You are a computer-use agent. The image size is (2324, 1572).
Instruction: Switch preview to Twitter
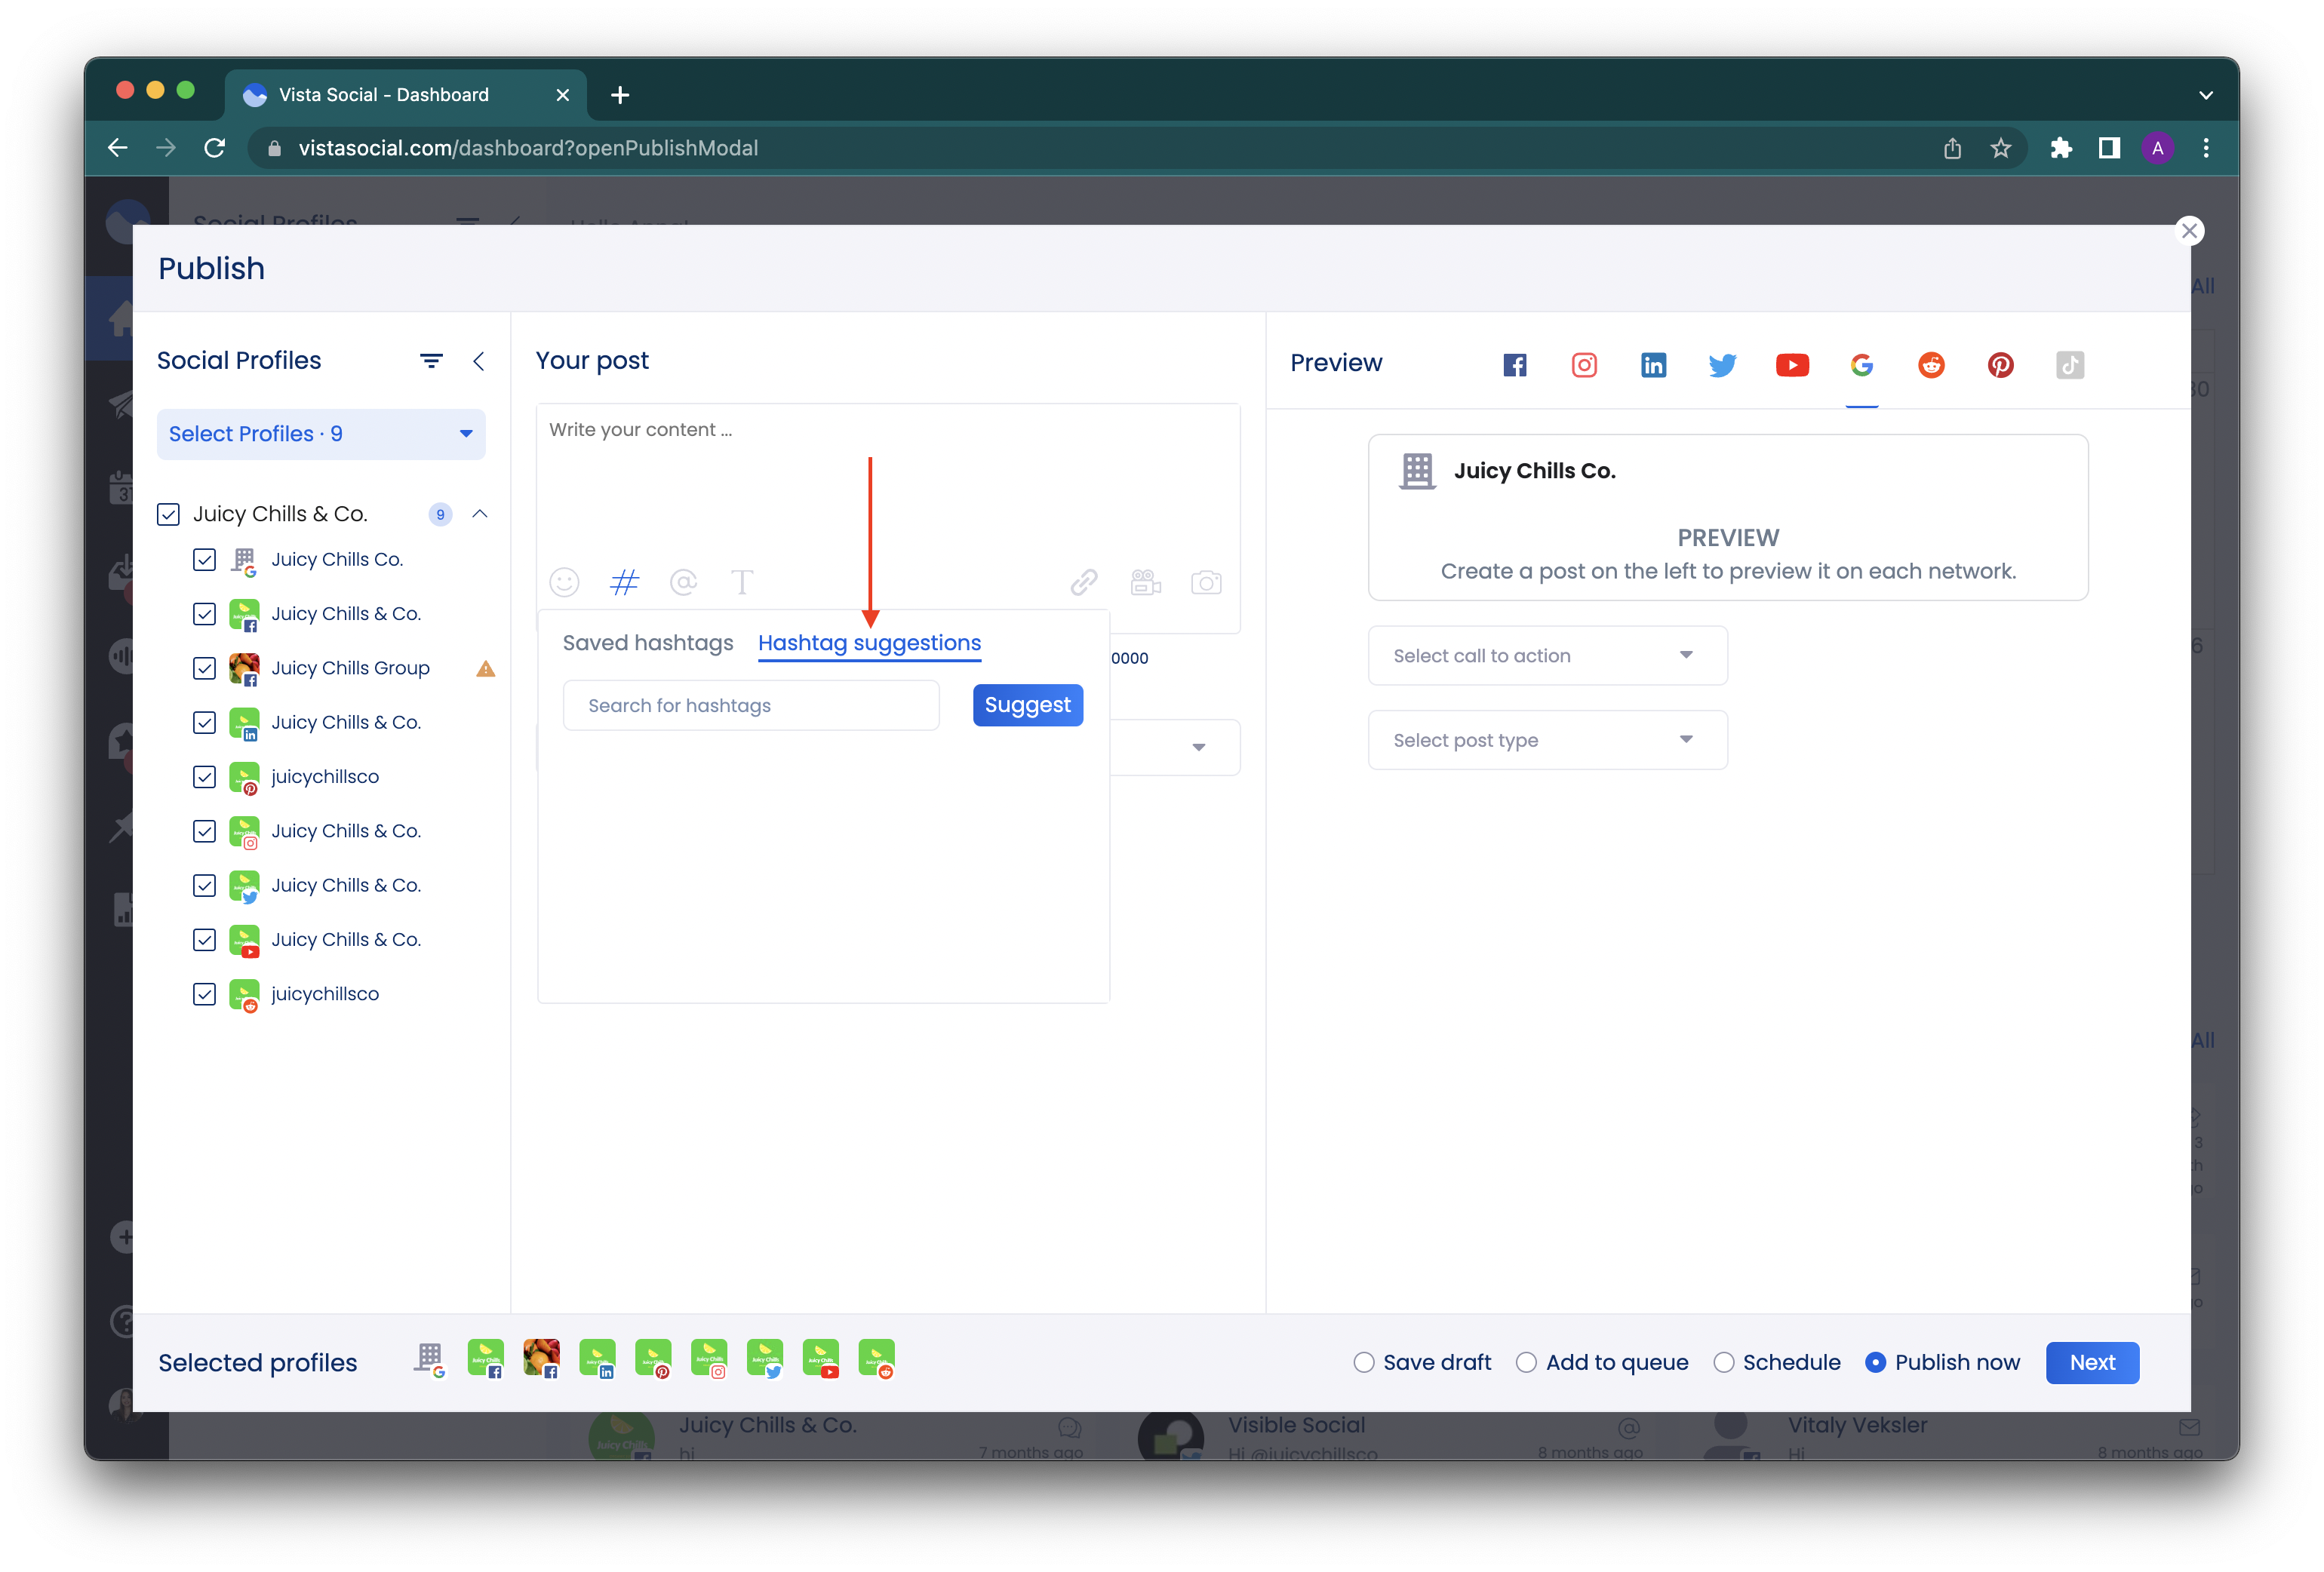tap(1722, 365)
